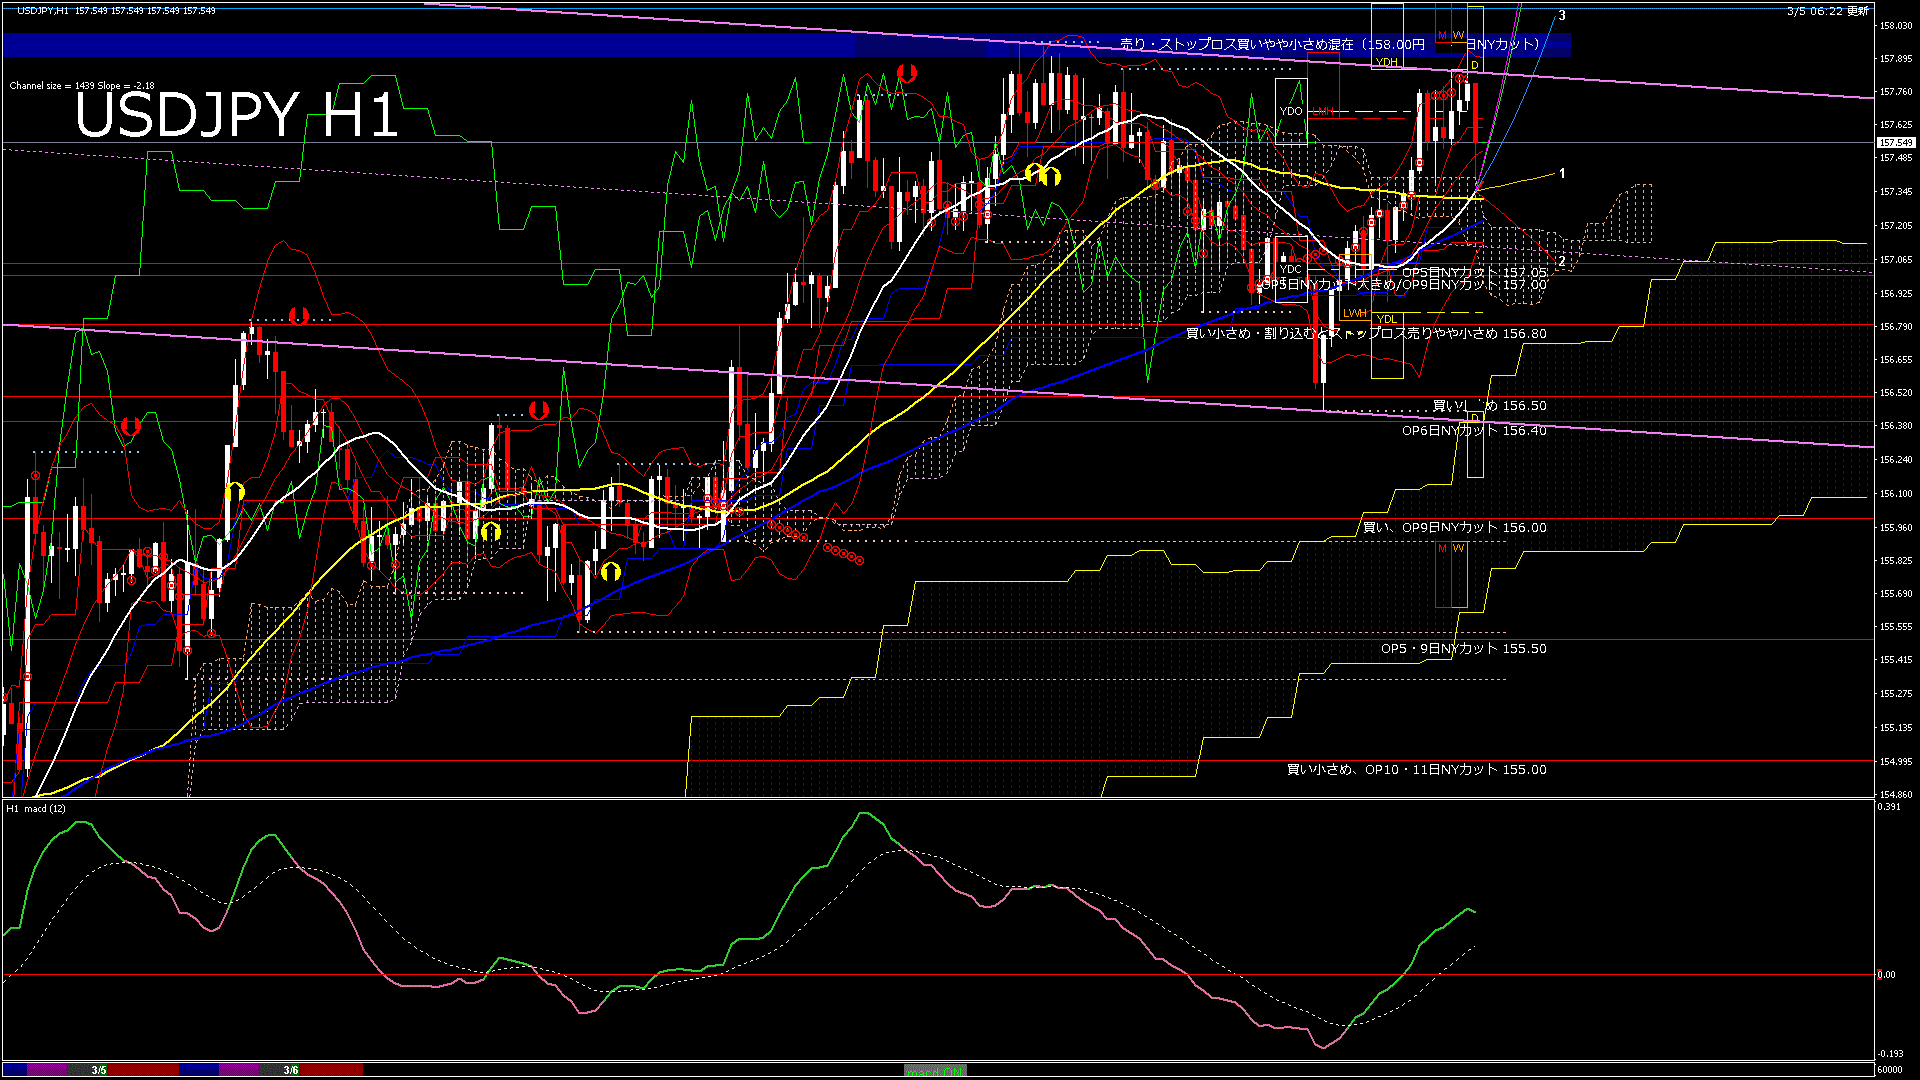Select the YDC marker box
This screenshot has width=1920, height=1080.
pyautogui.click(x=1291, y=268)
